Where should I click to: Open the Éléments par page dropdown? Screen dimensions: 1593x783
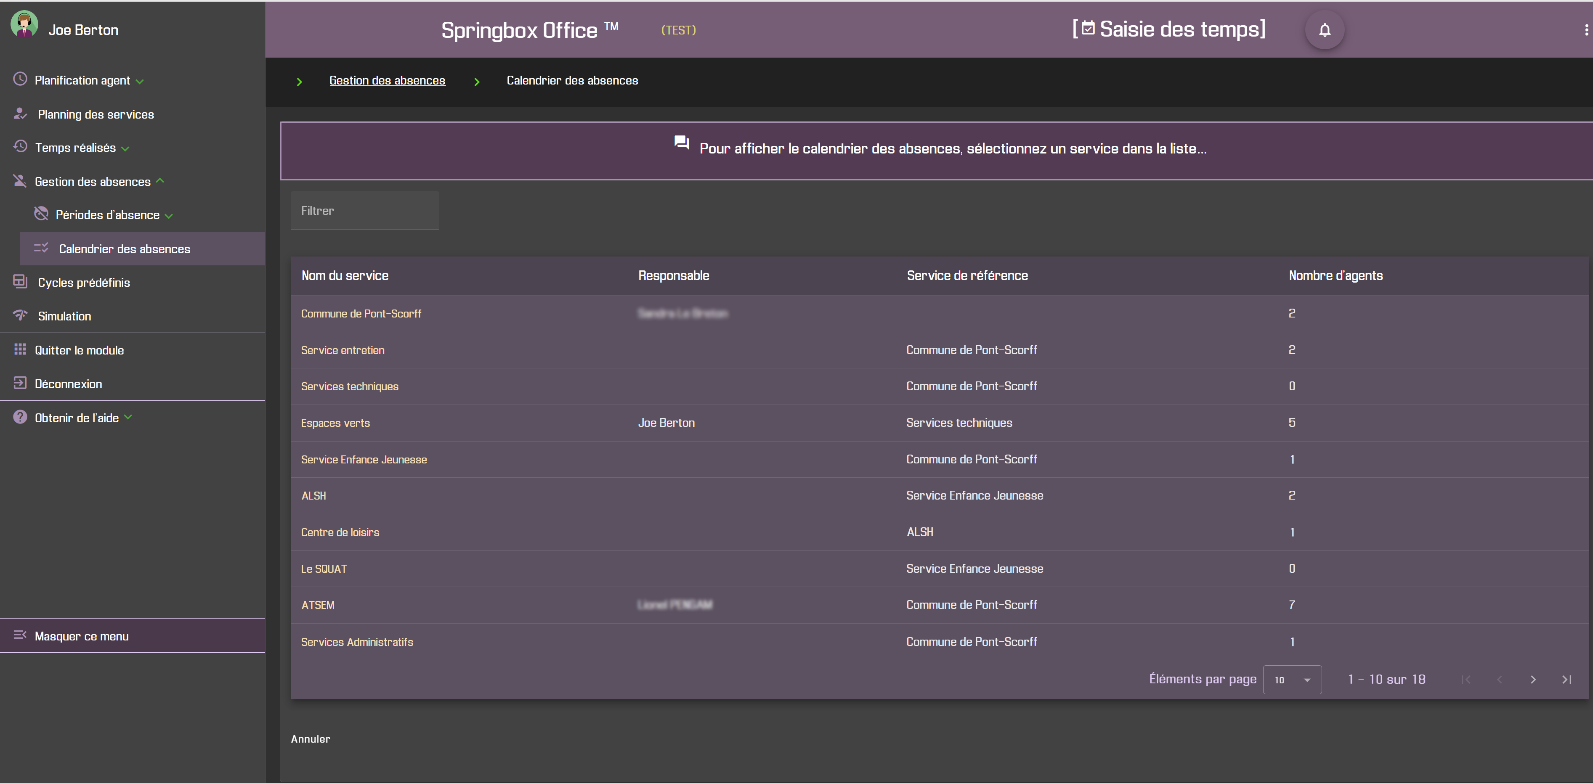pos(1292,680)
